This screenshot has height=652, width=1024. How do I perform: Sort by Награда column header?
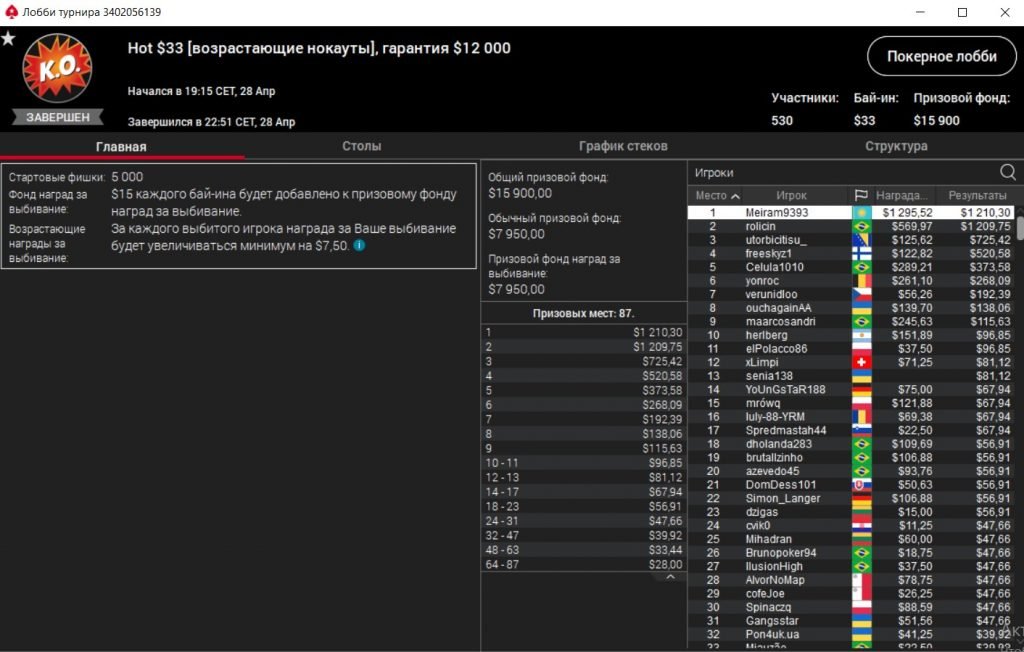pyautogui.click(x=903, y=196)
